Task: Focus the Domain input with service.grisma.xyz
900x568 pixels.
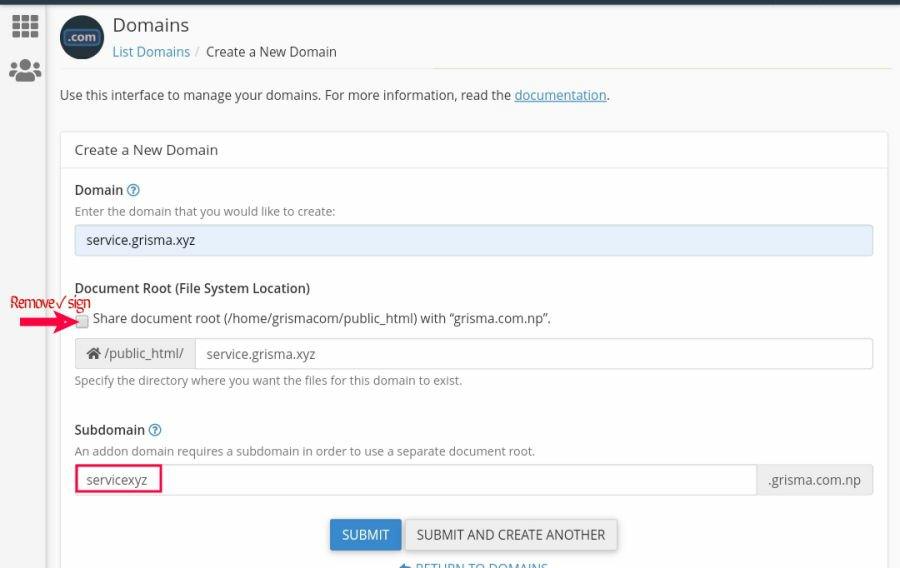Action: pos(474,240)
